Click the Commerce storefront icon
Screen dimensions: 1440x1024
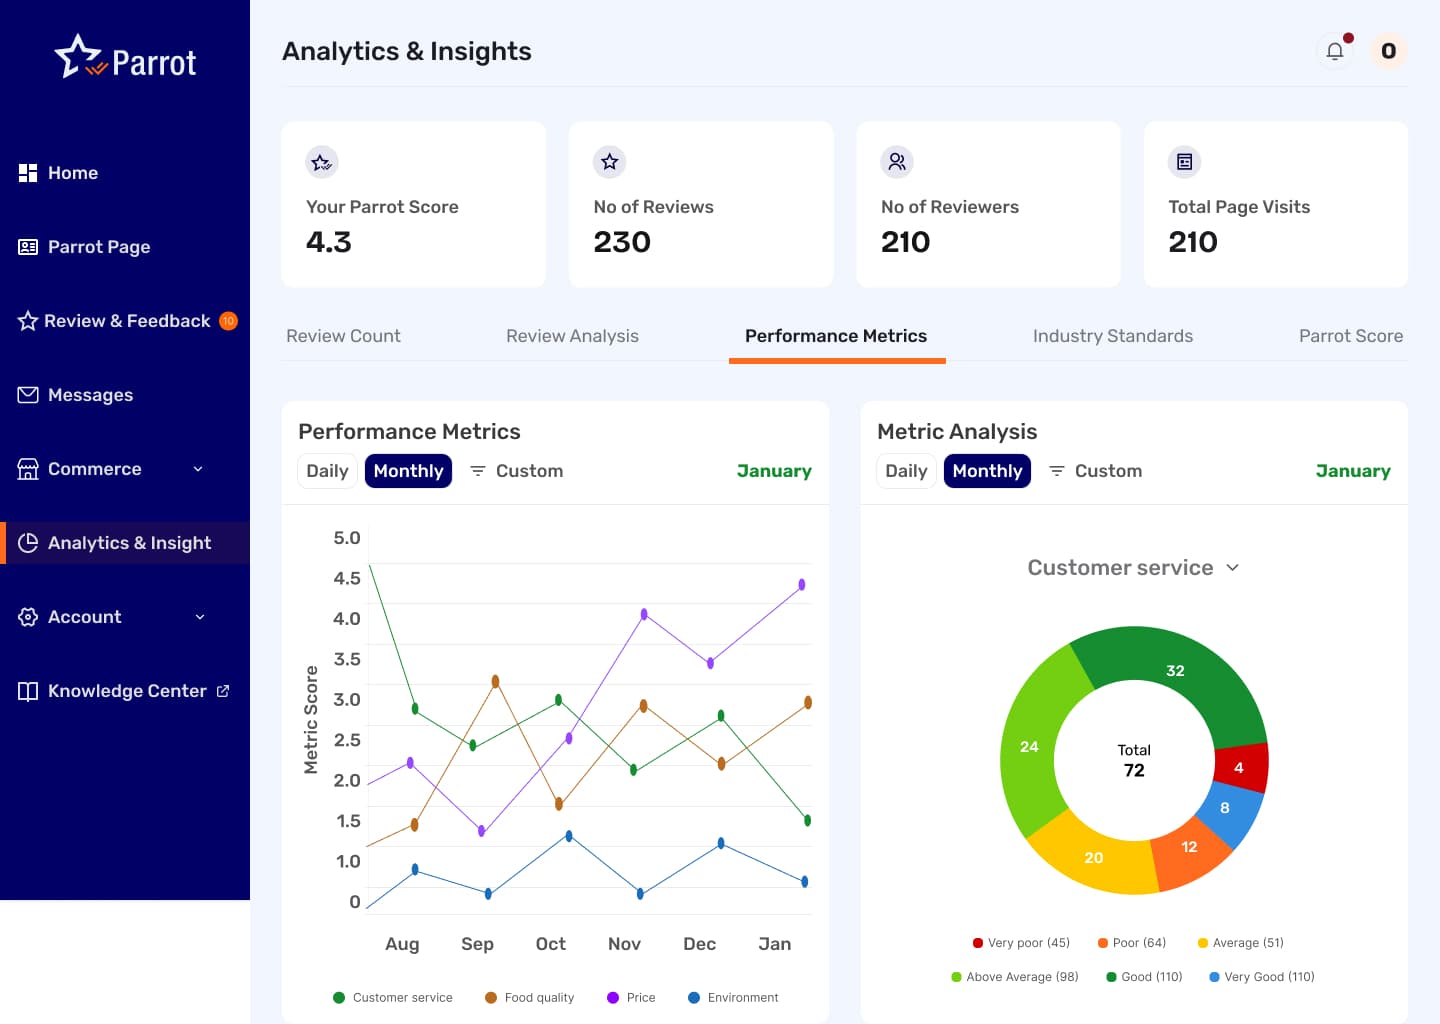[28, 469]
